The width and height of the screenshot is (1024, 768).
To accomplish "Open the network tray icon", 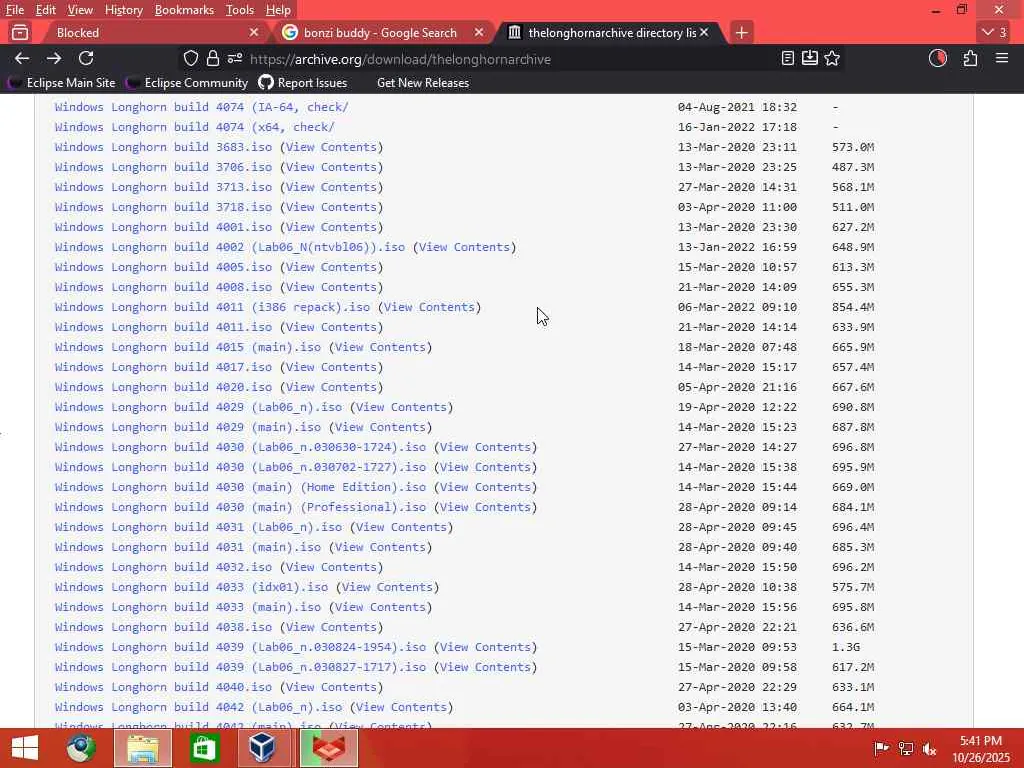I will pyautogui.click(x=906, y=748).
